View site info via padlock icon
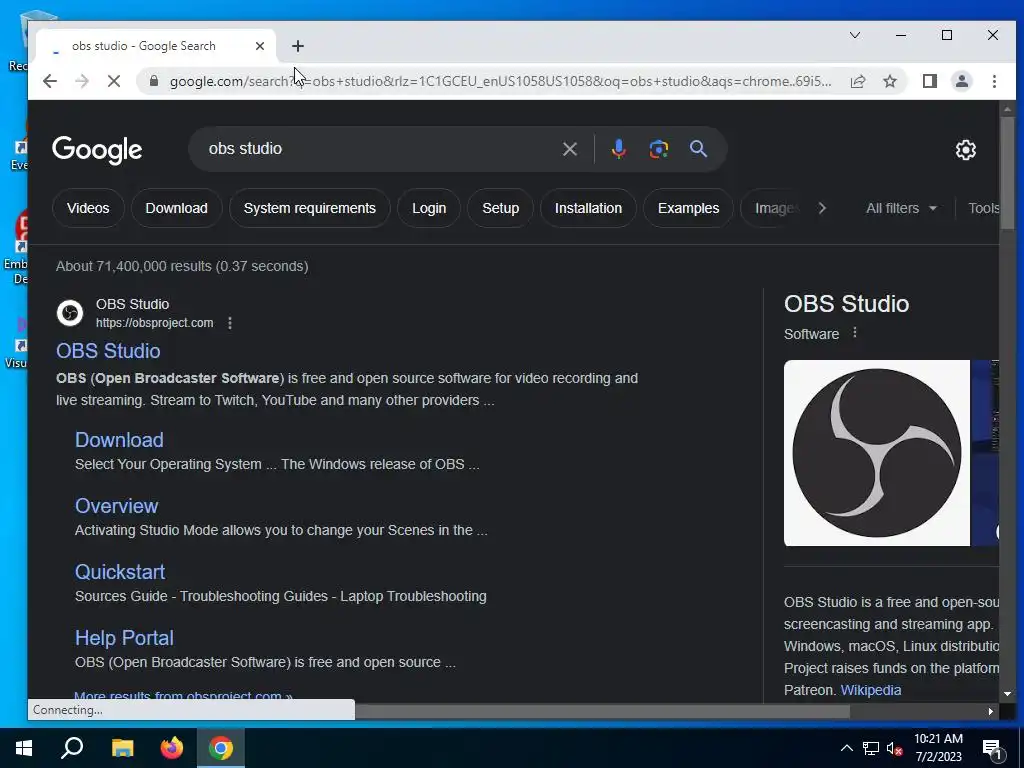 (x=154, y=81)
